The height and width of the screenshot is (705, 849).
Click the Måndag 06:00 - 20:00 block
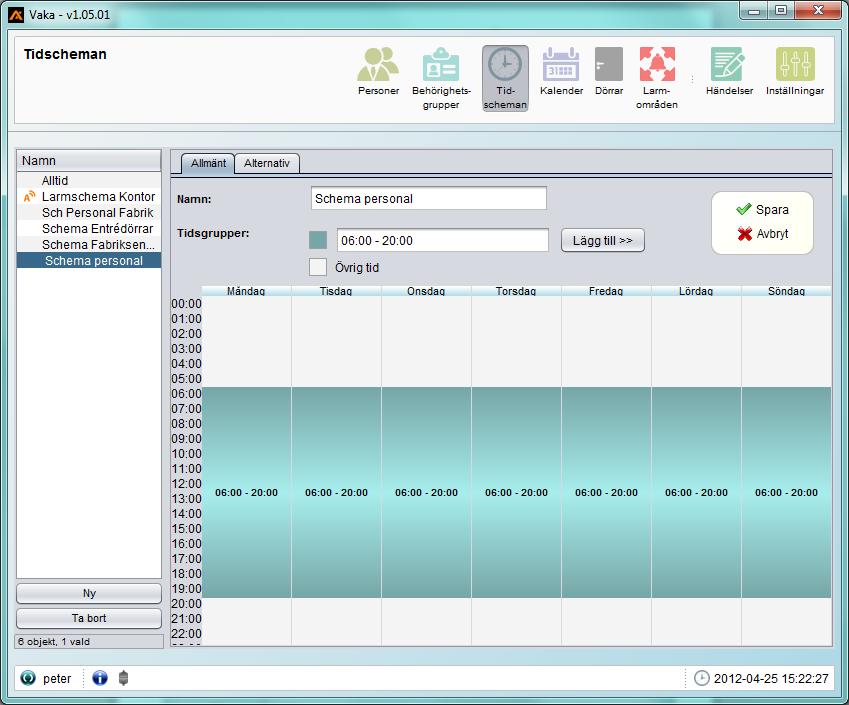[246, 492]
